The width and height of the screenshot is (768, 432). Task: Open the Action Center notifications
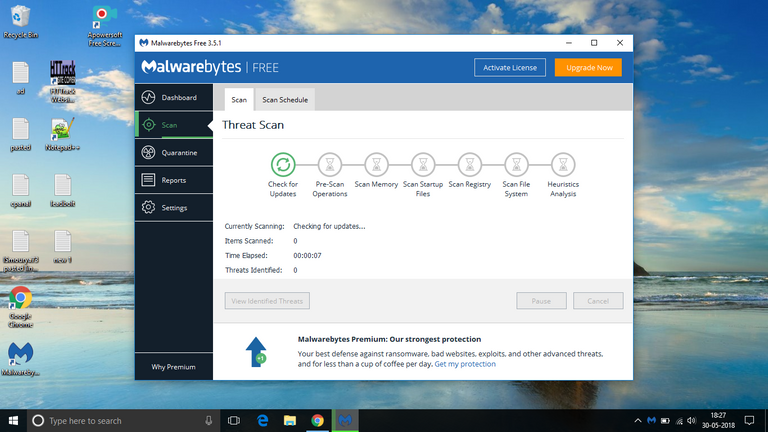click(x=749, y=421)
